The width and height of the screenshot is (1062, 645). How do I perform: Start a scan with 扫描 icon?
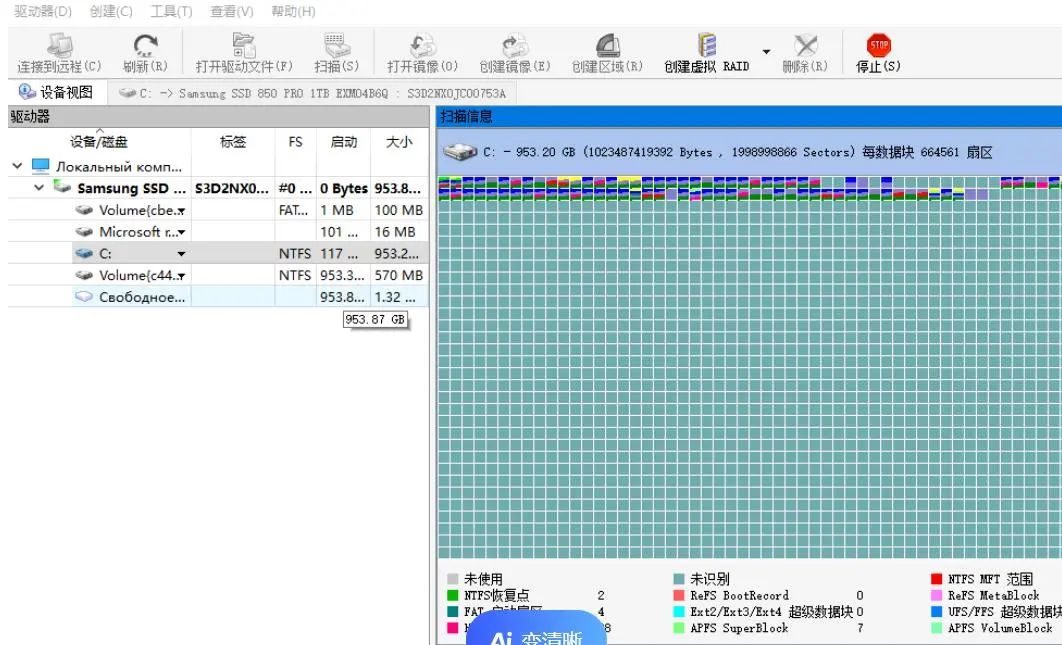tap(337, 45)
